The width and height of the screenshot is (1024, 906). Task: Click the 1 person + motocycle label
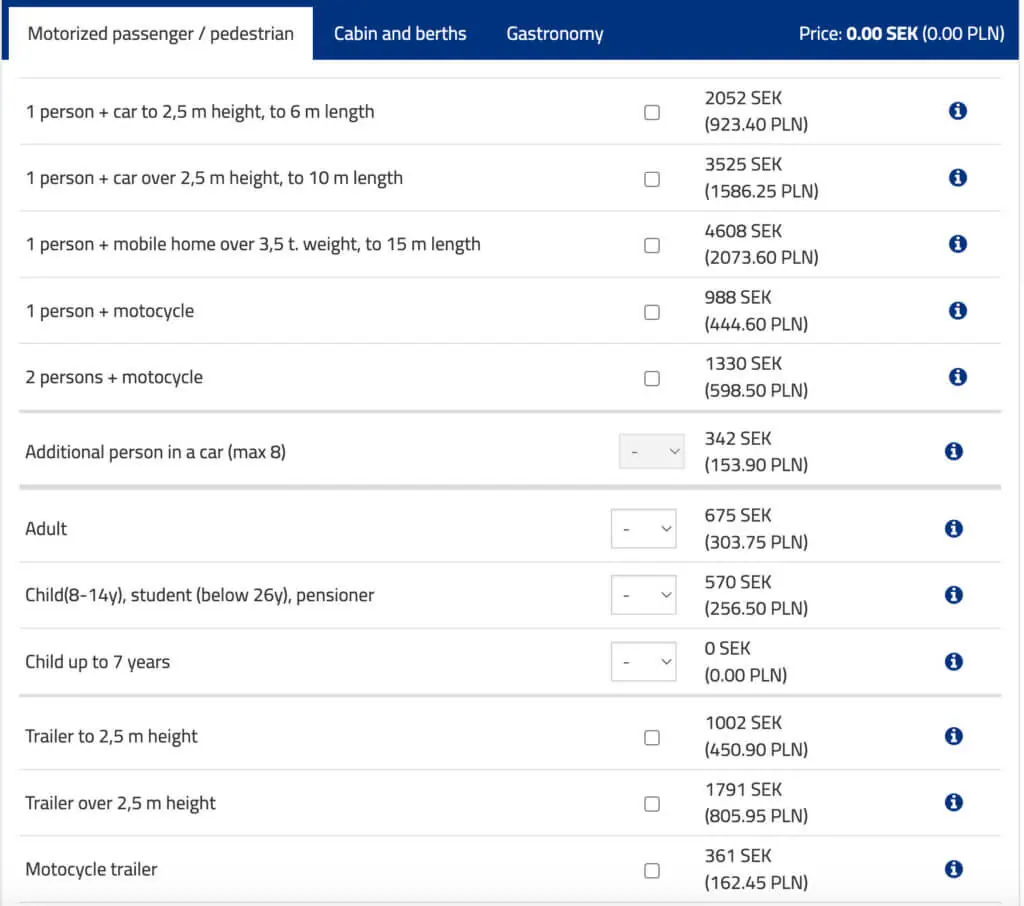[x=110, y=311]
